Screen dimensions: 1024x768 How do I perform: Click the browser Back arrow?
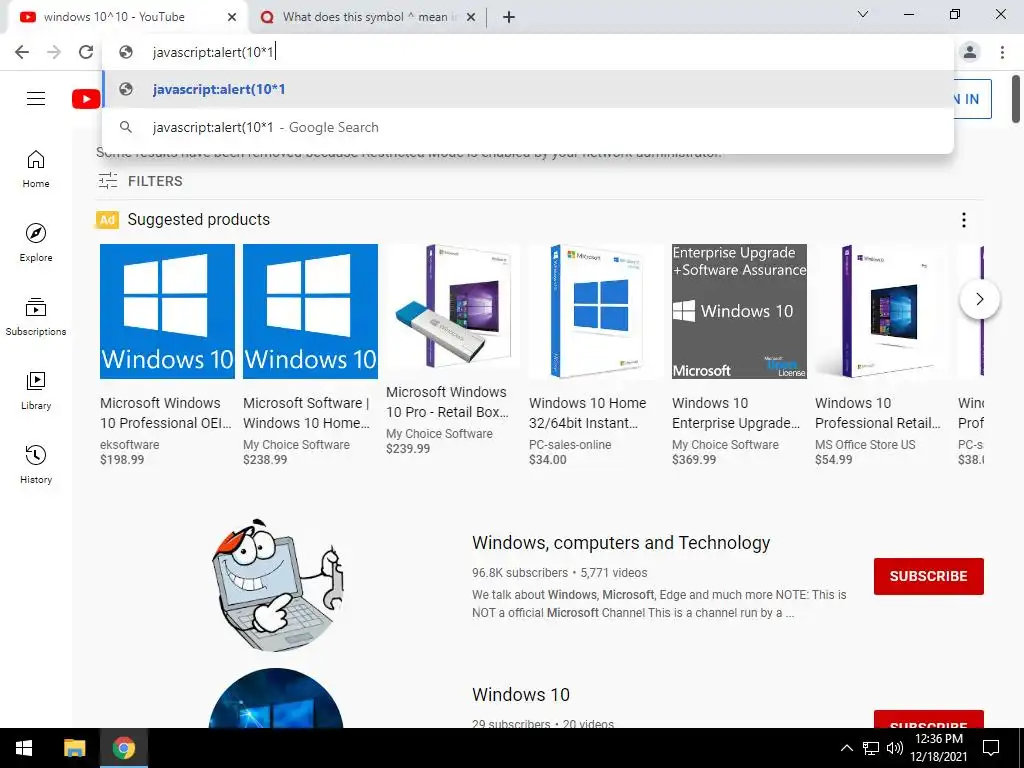[x=22, y=52]
